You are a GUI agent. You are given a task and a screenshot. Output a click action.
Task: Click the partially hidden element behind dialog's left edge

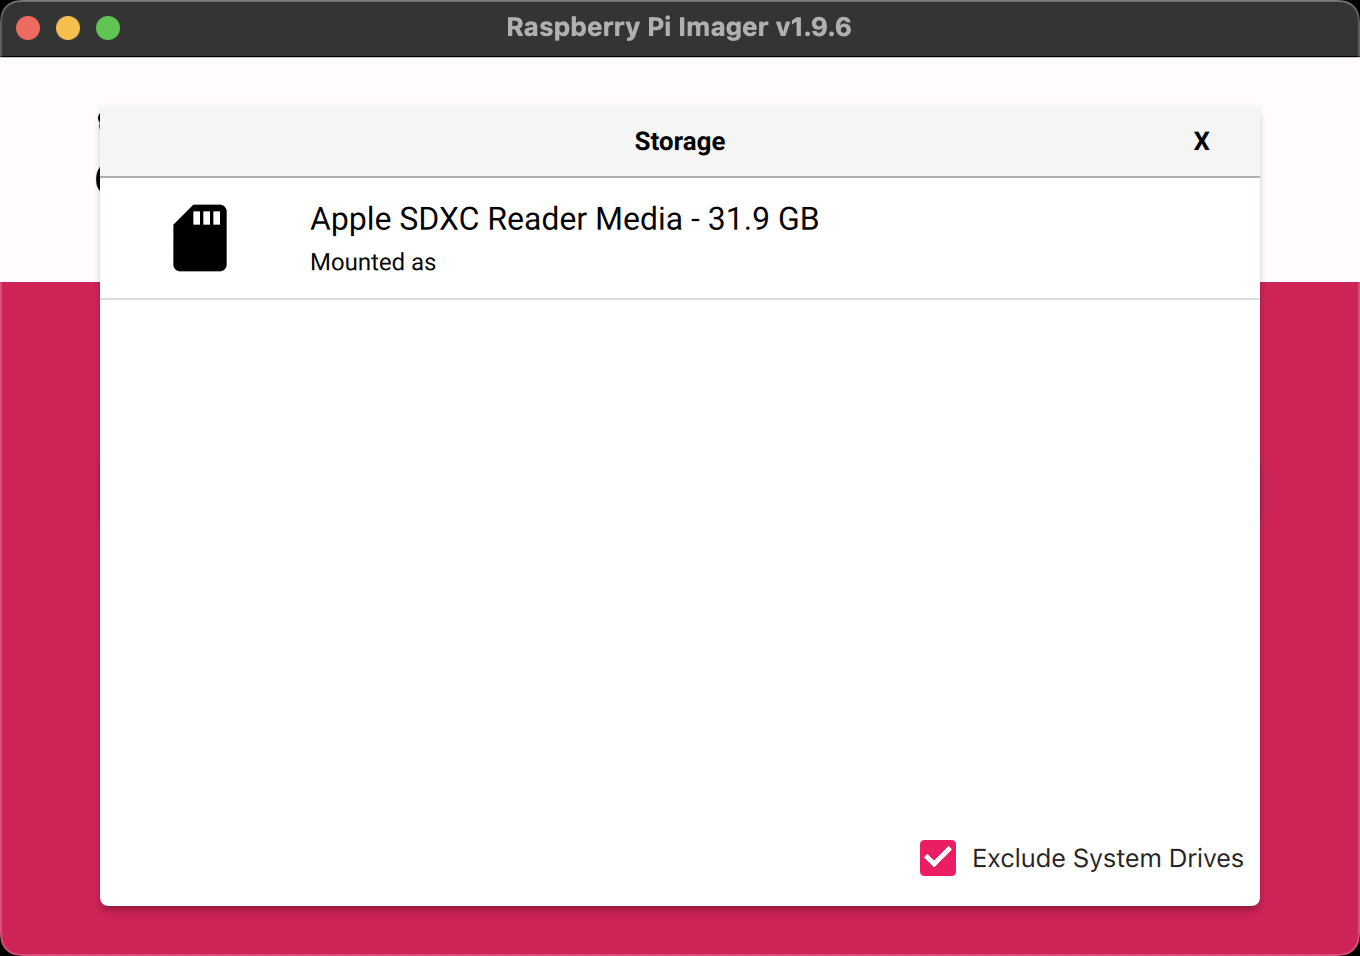[97, 179]
